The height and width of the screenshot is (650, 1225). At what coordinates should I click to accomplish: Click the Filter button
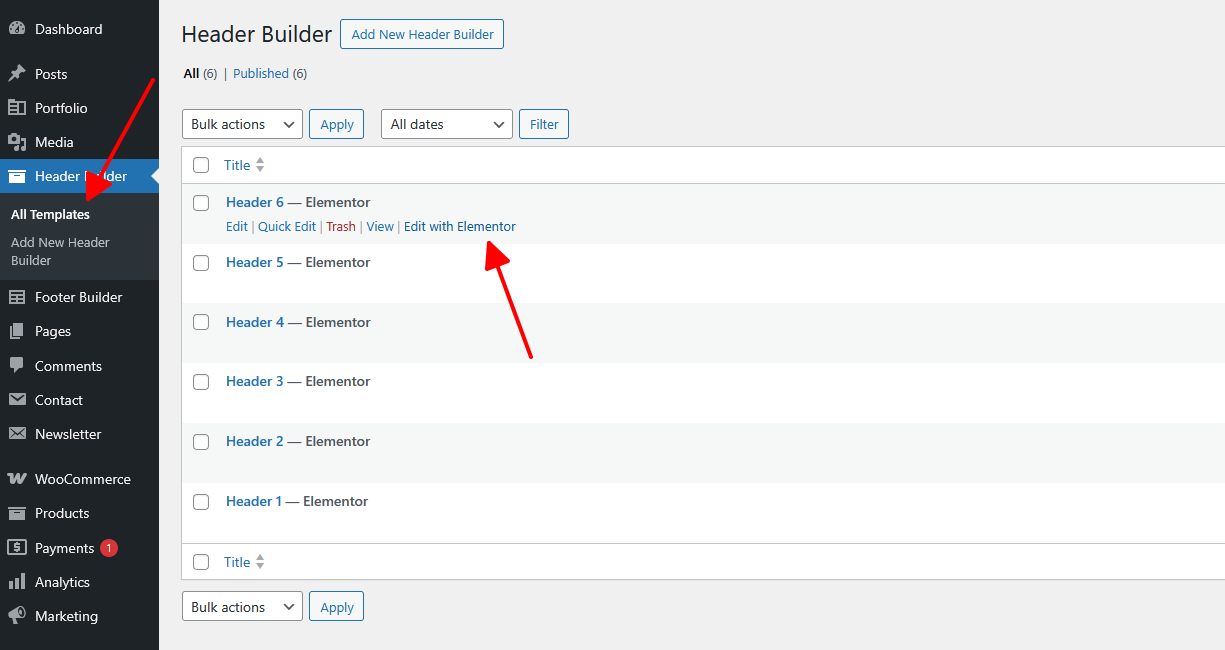[x=545, y=124]
